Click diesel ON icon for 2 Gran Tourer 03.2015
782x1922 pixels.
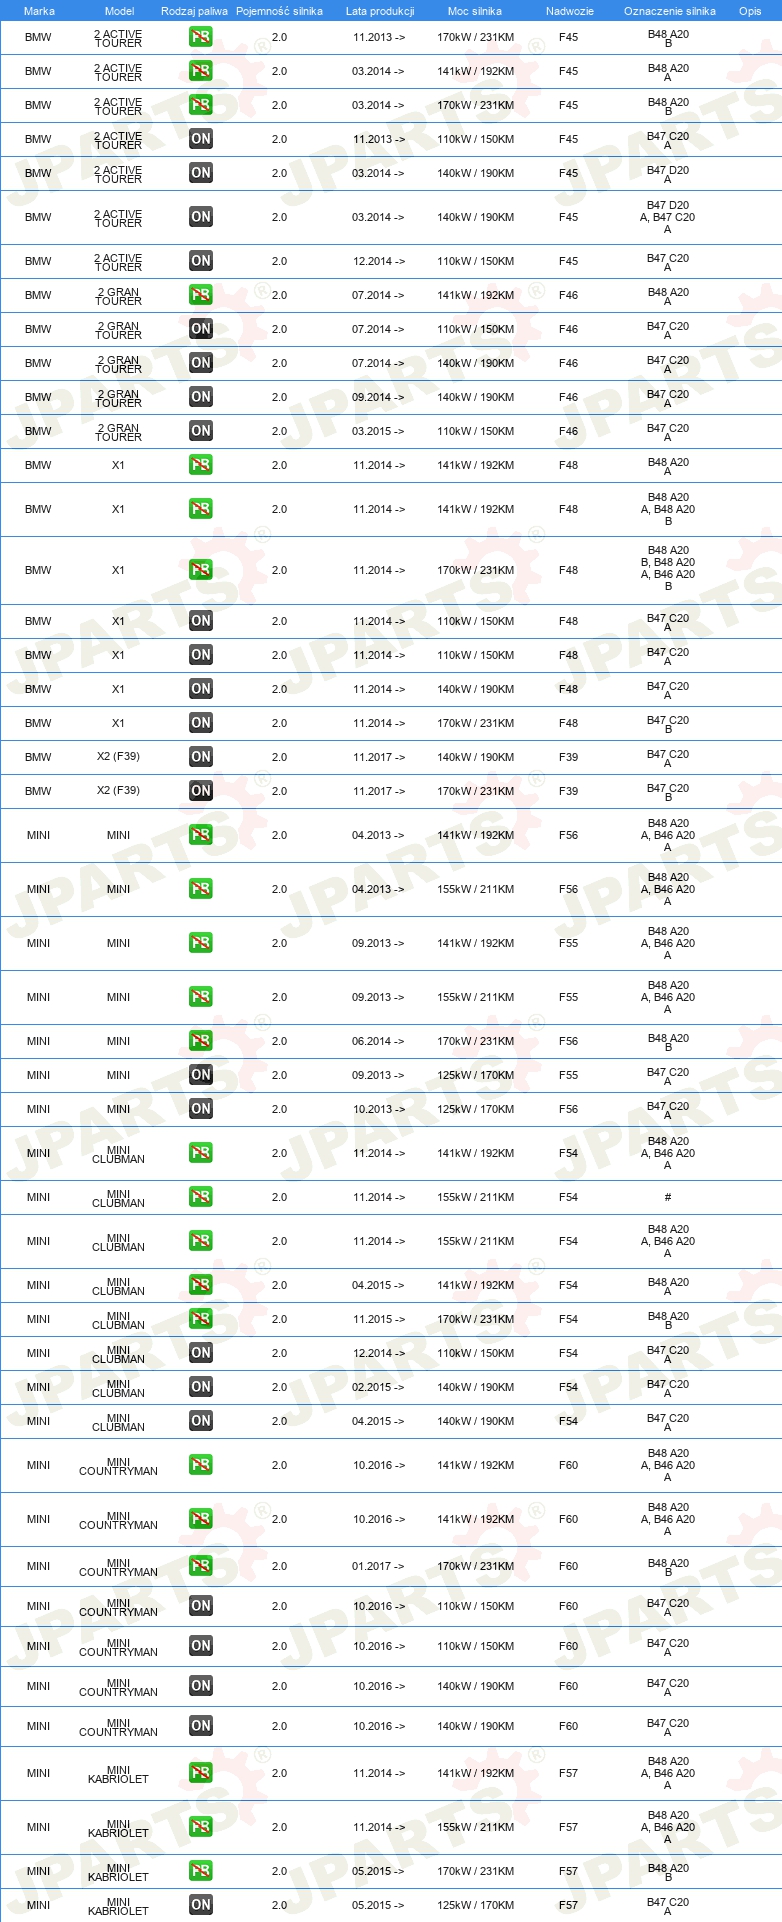pos(201,431)
